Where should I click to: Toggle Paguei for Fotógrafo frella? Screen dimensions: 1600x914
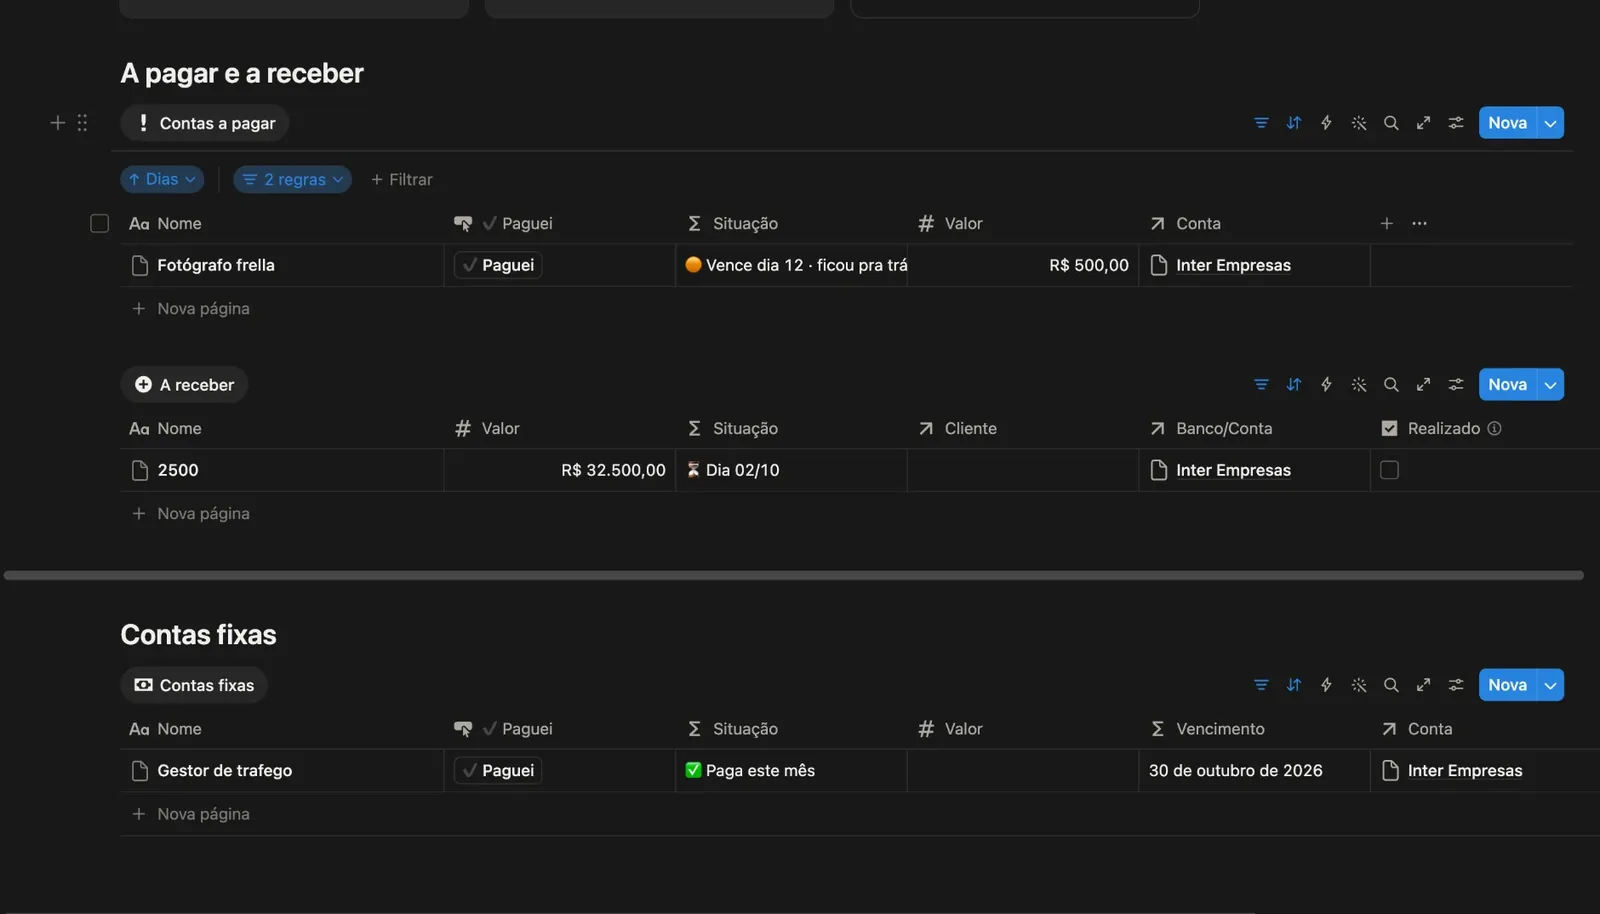pyautogui.click(x=498, y=265)
